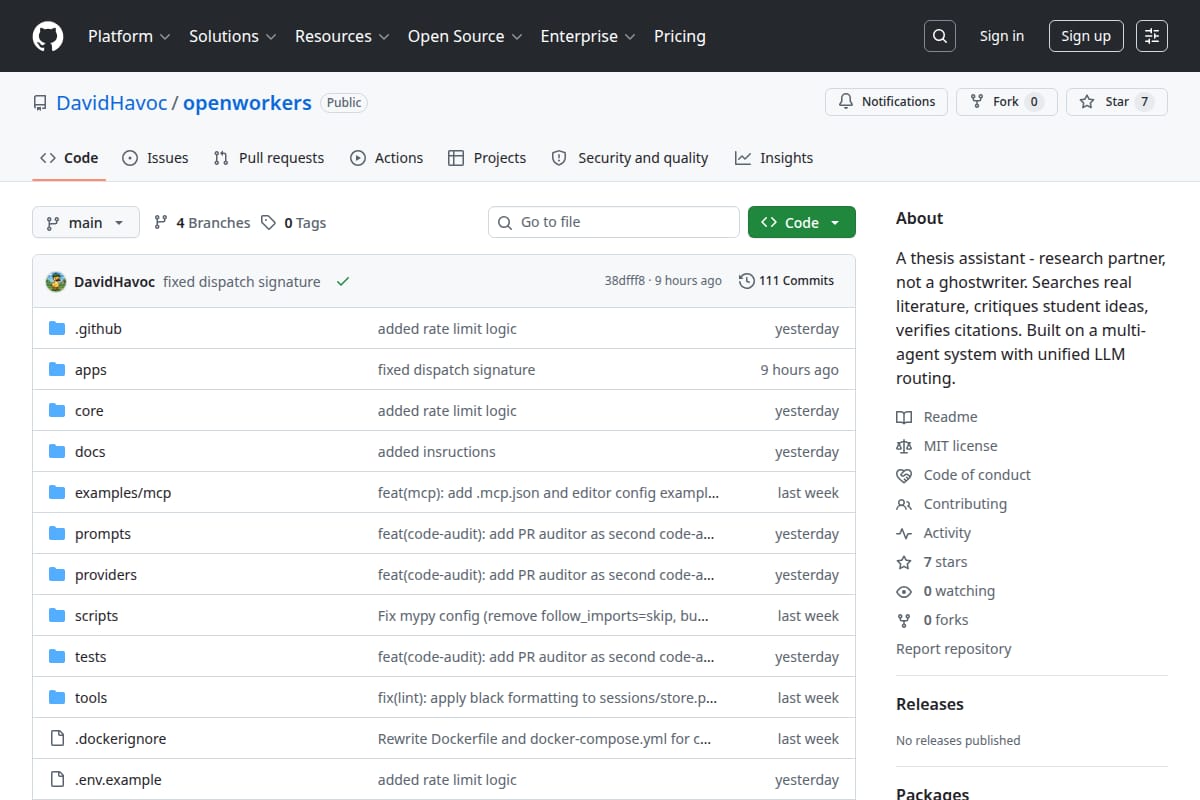Expand the Solutions menu in header
Viewport: 1200px width, 800px height.
[x=232, y=36]
